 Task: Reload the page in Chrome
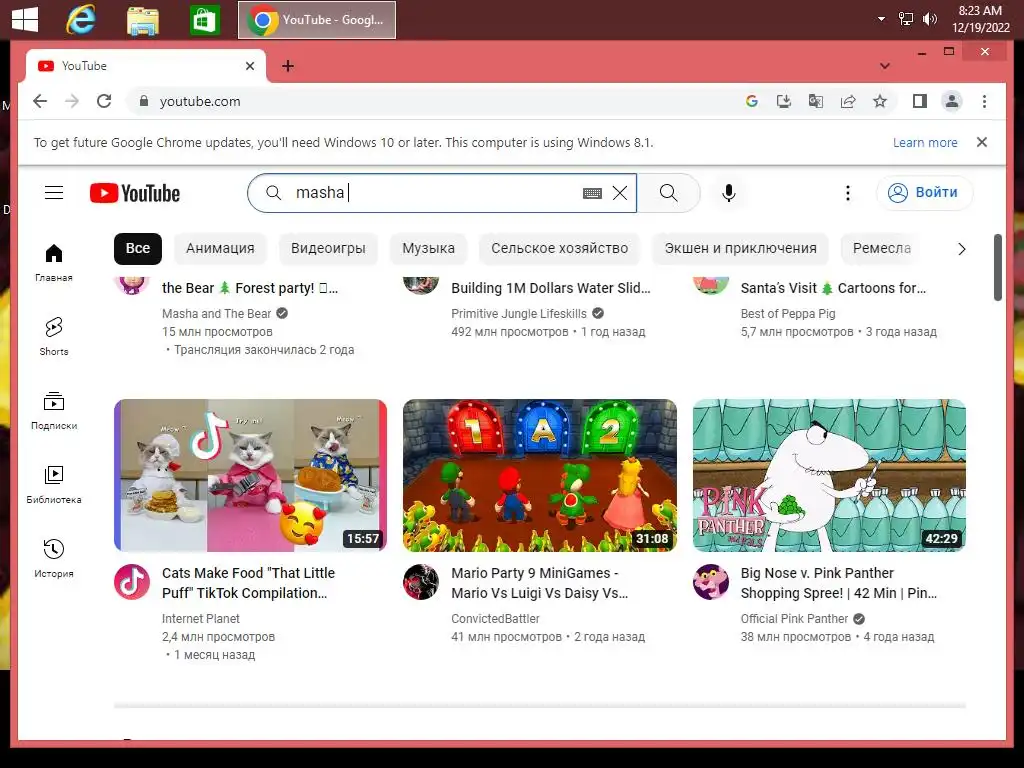(104, 101)
